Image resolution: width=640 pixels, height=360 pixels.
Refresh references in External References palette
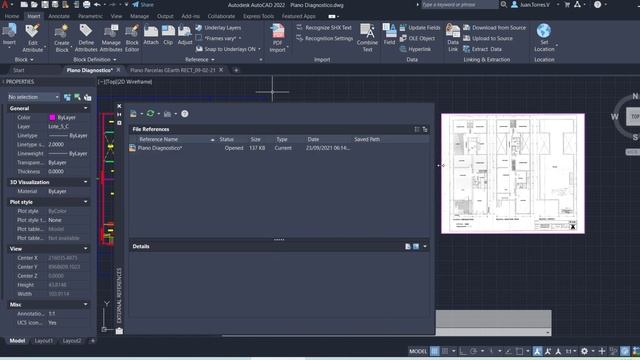coord(150,113)
